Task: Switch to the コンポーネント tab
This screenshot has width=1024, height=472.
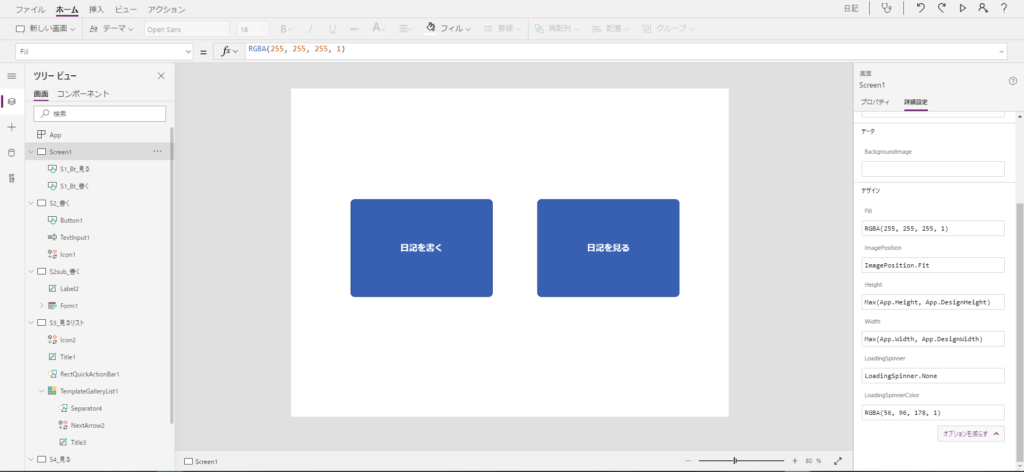Action: (83, 94)
